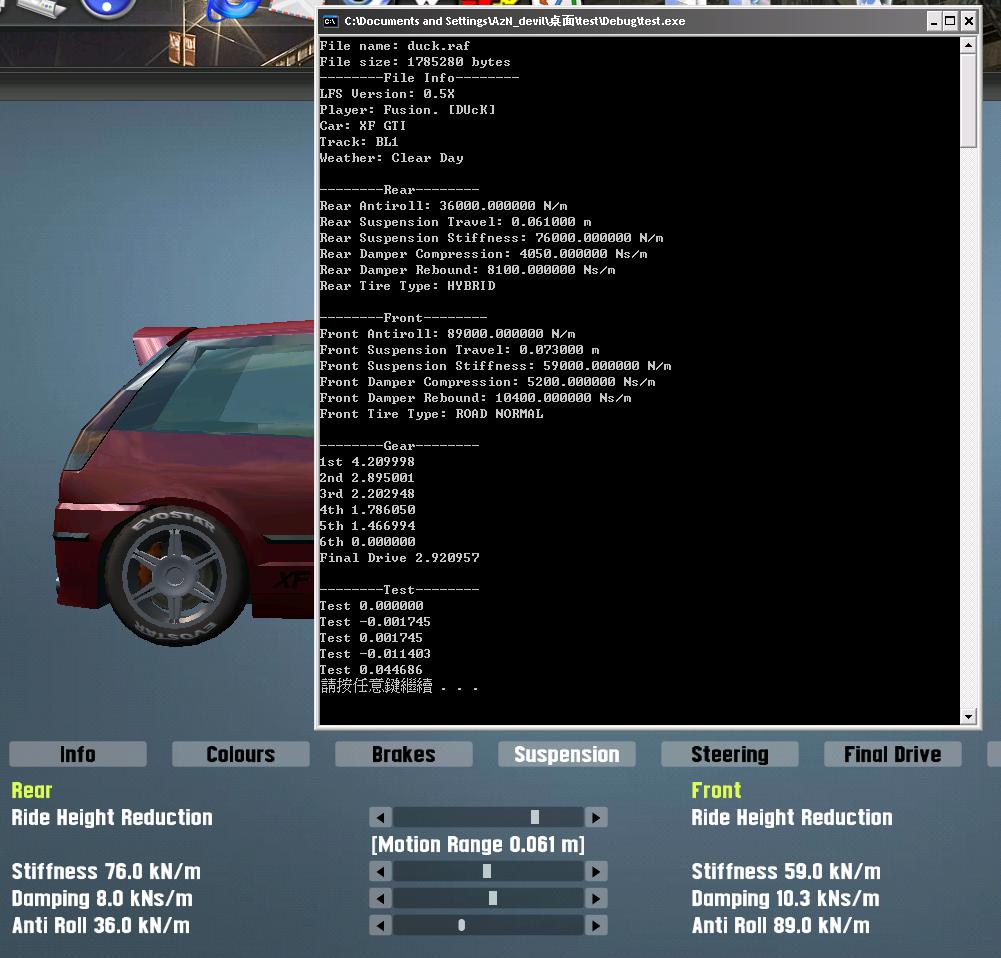Click Front Damping 10.3 kNs/m label
1001x958 pixels.
(x=785, y=899)
